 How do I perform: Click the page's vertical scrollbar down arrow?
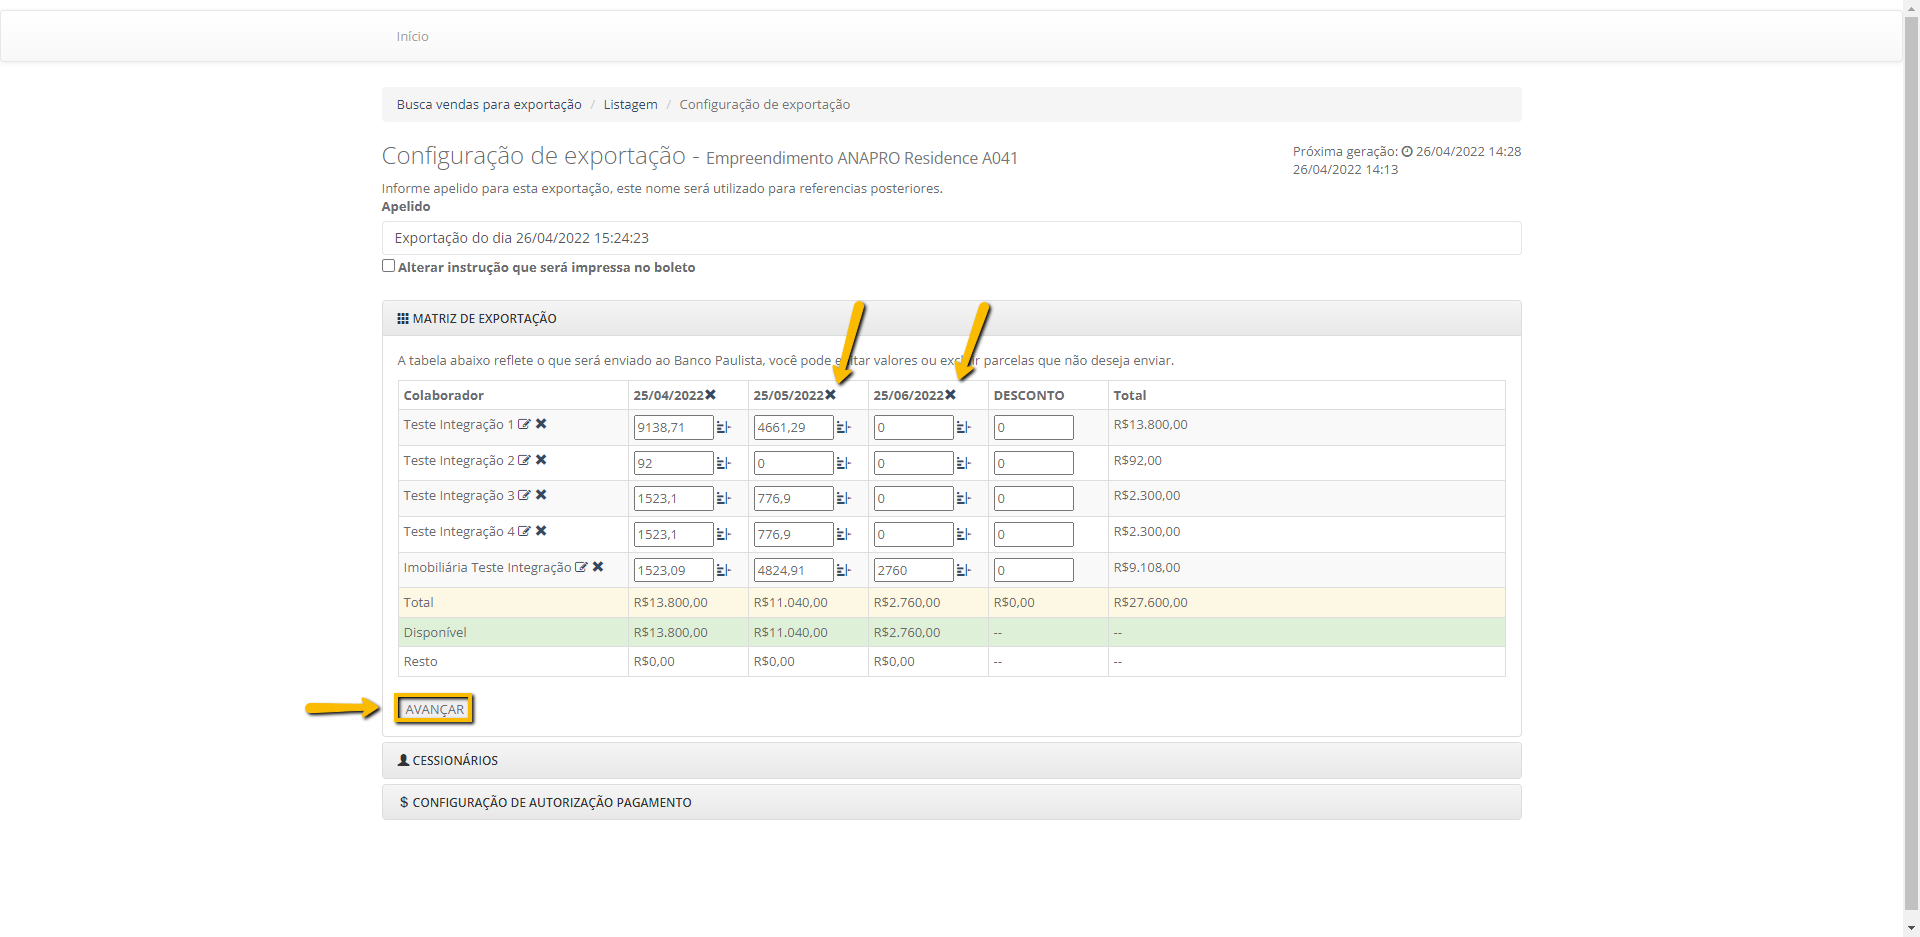point(1911,928)
